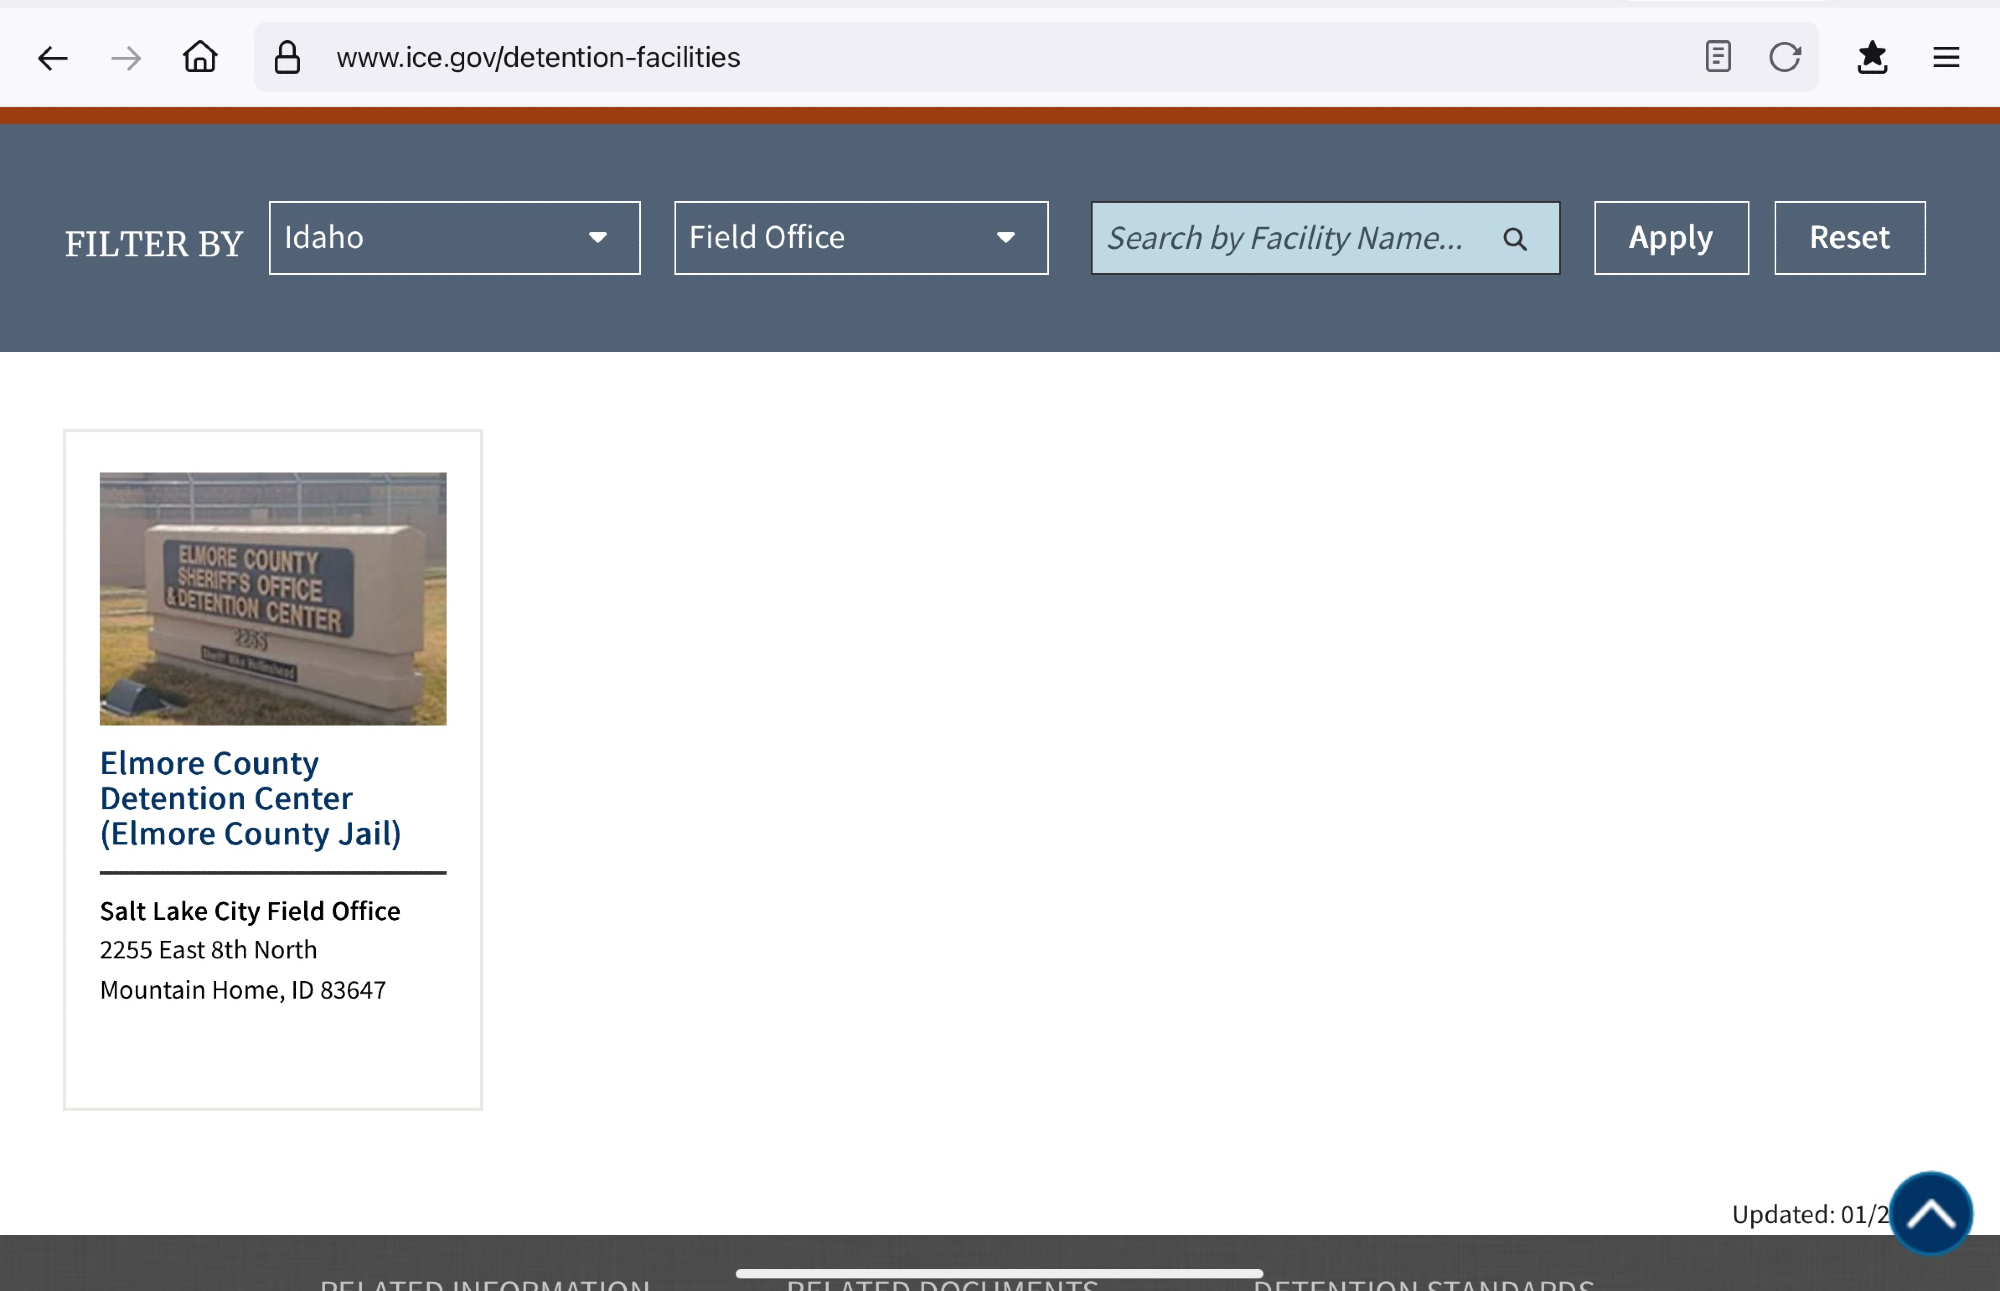Select the Salt Lake City Field Office text
This screenshot has width=2000, height=1291.
pyautogui.click(x=250, y=911)
